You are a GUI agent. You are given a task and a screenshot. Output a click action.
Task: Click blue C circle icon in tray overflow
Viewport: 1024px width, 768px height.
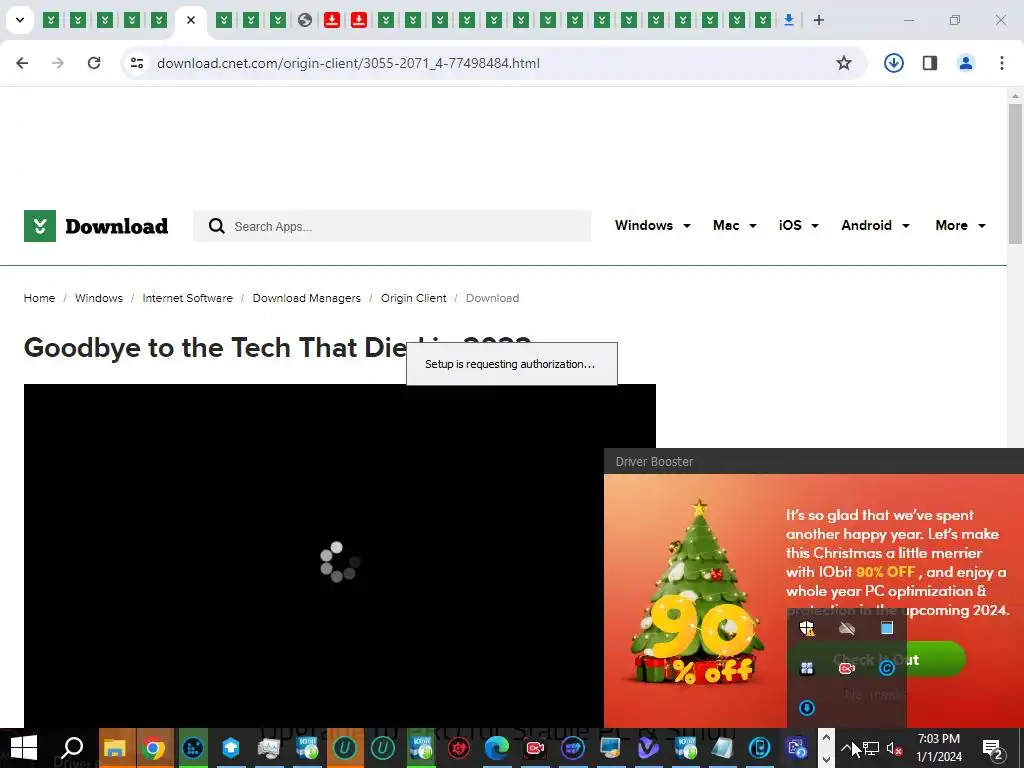tap(887, 668)
